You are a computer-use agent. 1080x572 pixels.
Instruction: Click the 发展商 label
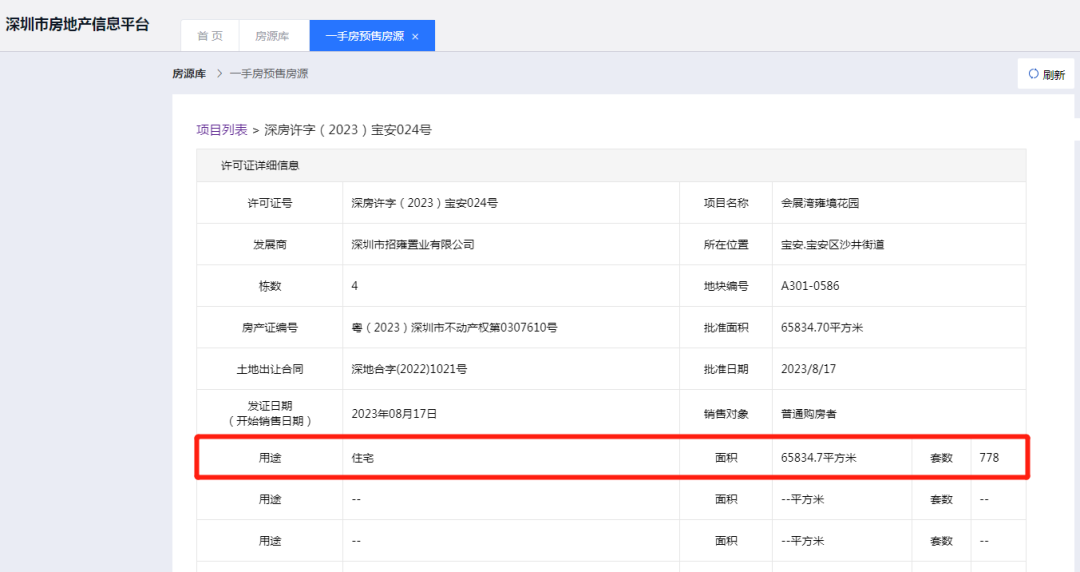270,245
